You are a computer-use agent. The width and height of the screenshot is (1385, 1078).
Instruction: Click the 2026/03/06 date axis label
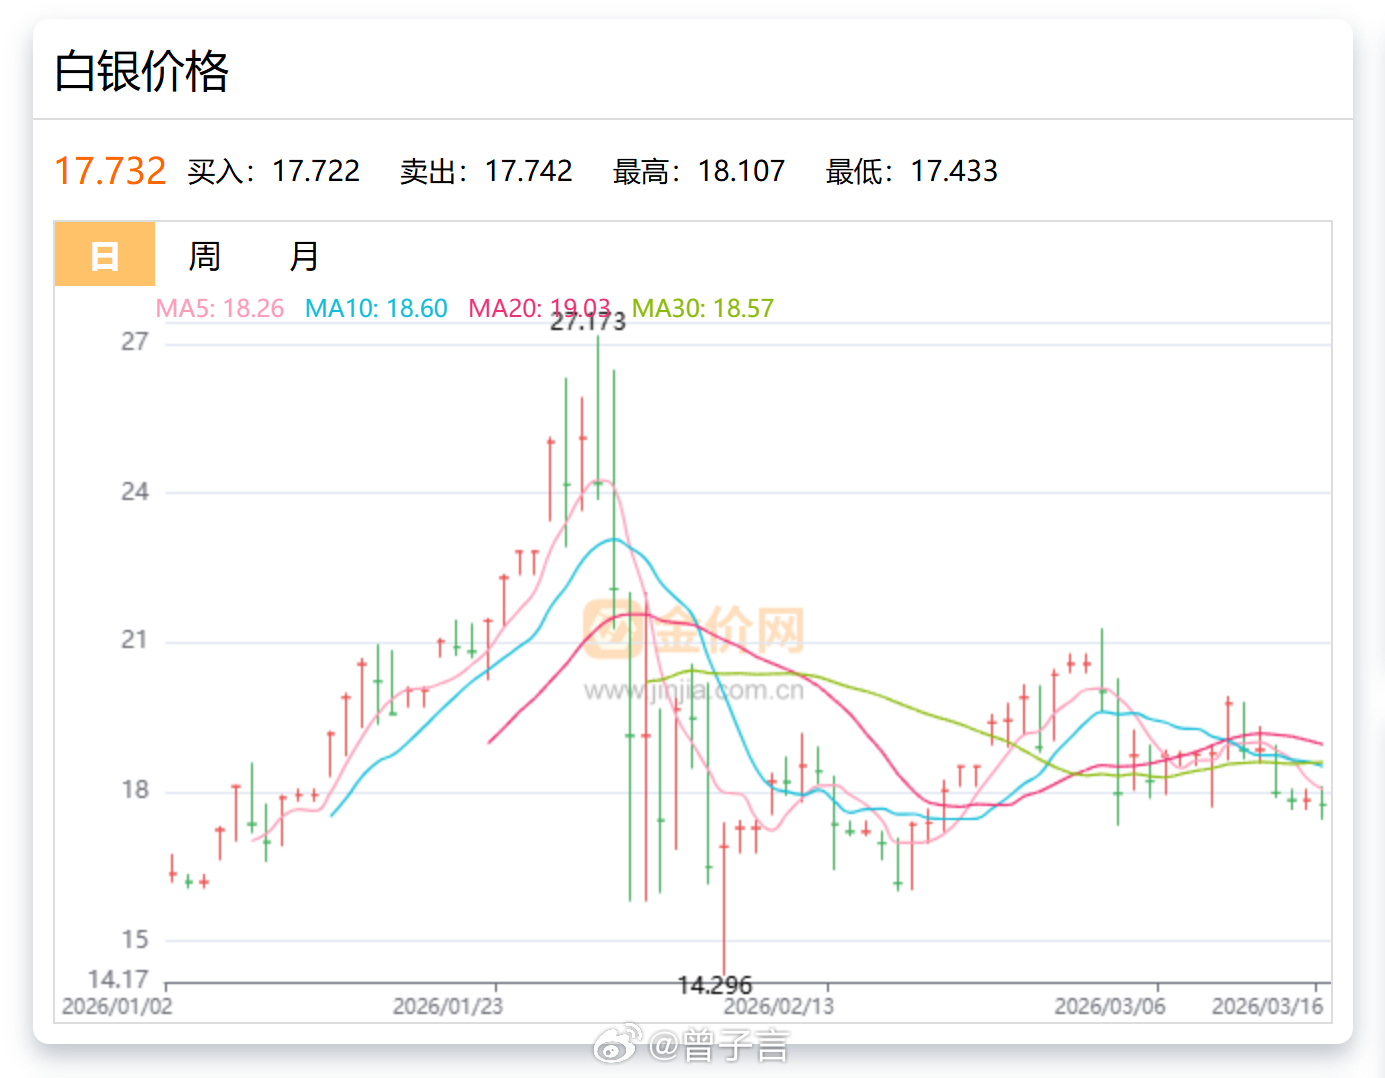[1110, 1006]
